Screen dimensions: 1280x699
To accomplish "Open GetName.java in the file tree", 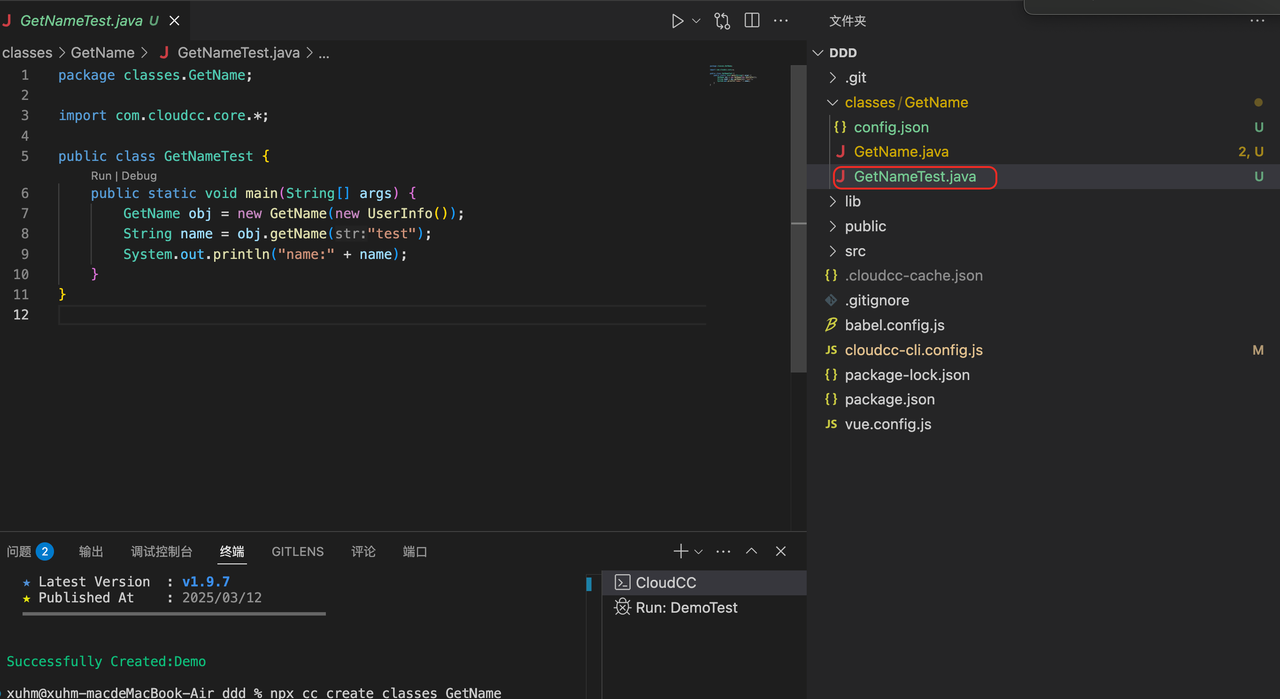I will click(x=901, y=152).
